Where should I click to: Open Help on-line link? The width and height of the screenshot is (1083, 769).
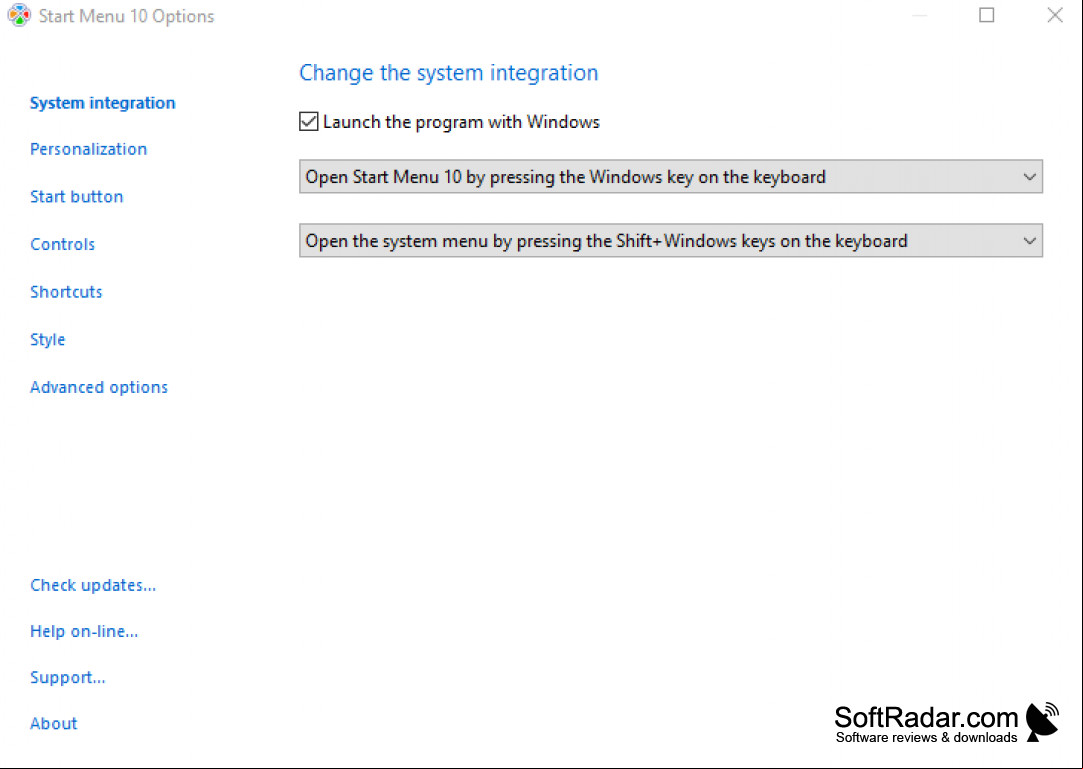pos(84,632)
